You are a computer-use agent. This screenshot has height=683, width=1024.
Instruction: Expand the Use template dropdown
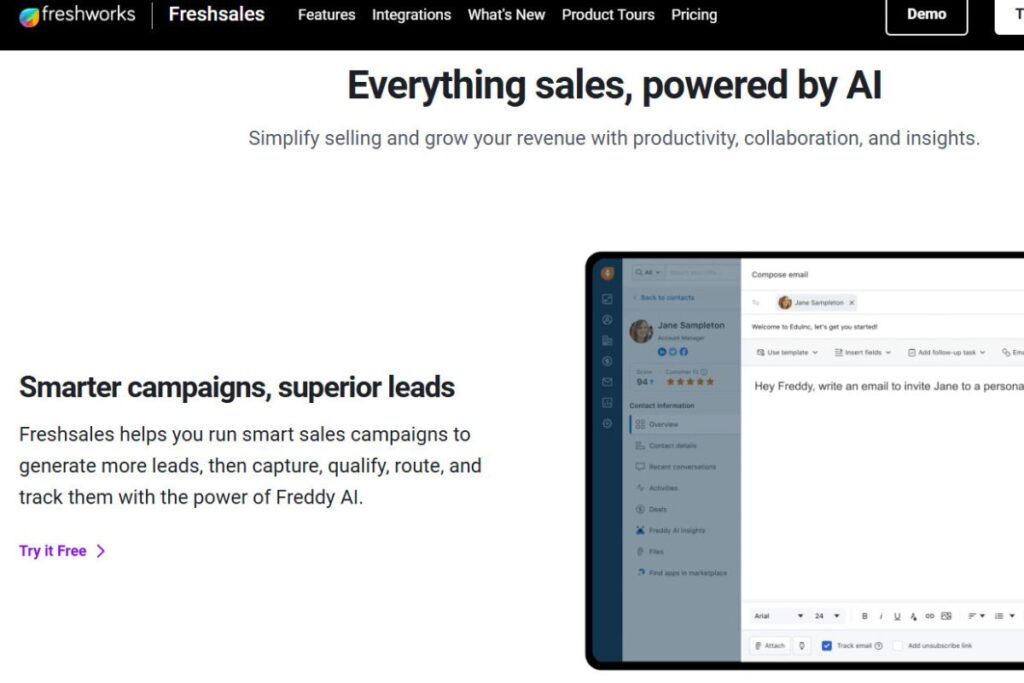[x=787, y=352]
